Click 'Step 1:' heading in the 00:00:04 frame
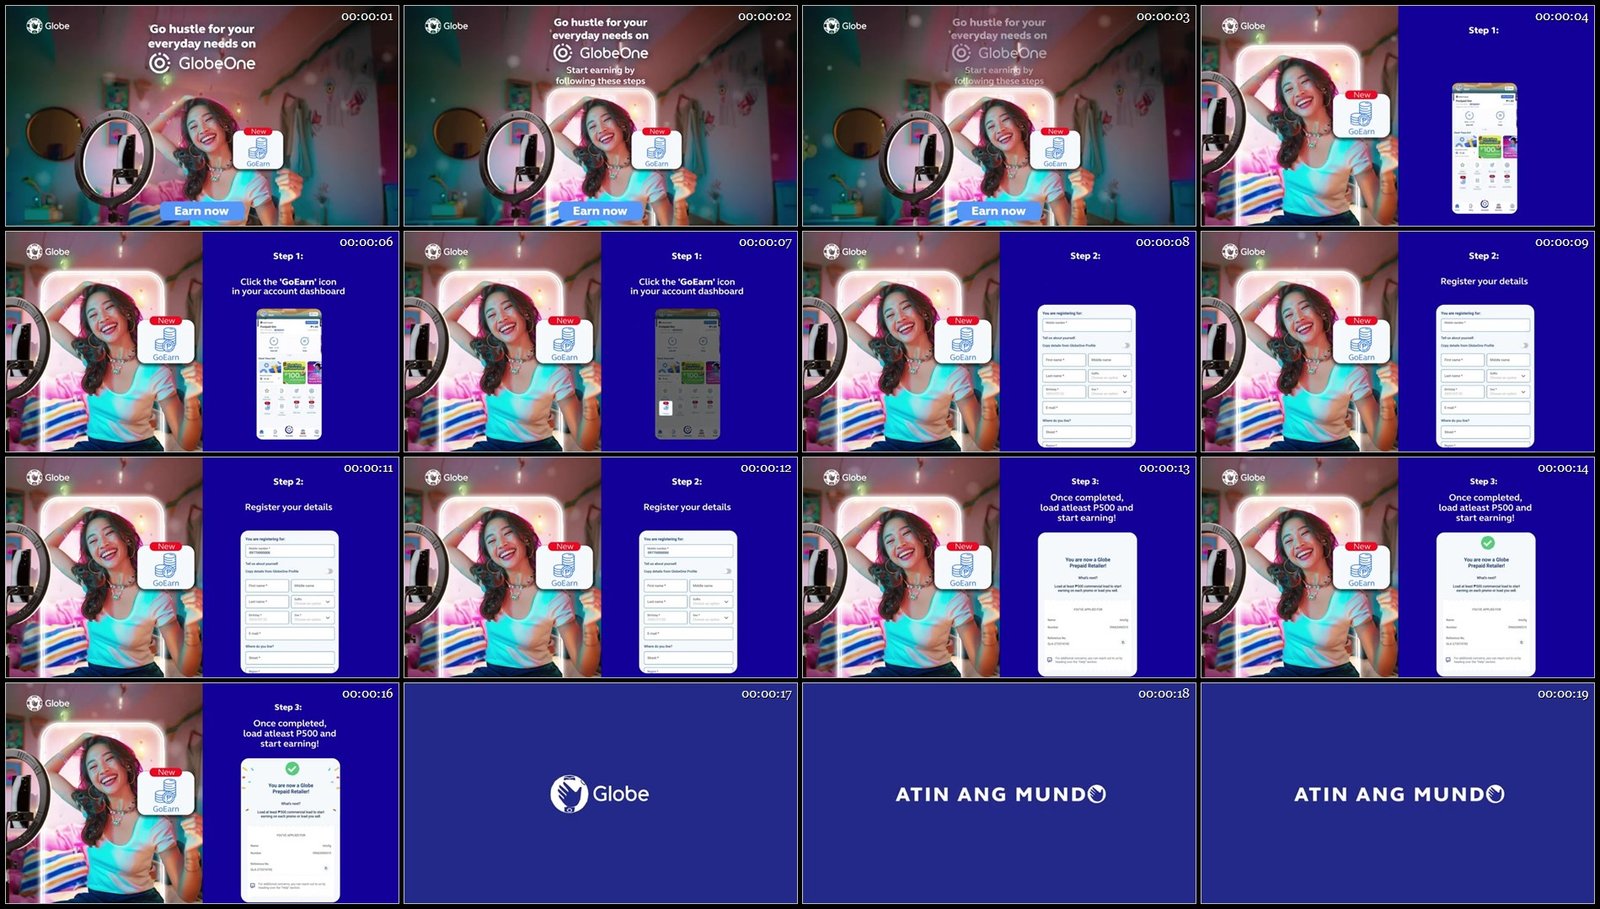1600x909 pixels. (x=1484, y=31)
